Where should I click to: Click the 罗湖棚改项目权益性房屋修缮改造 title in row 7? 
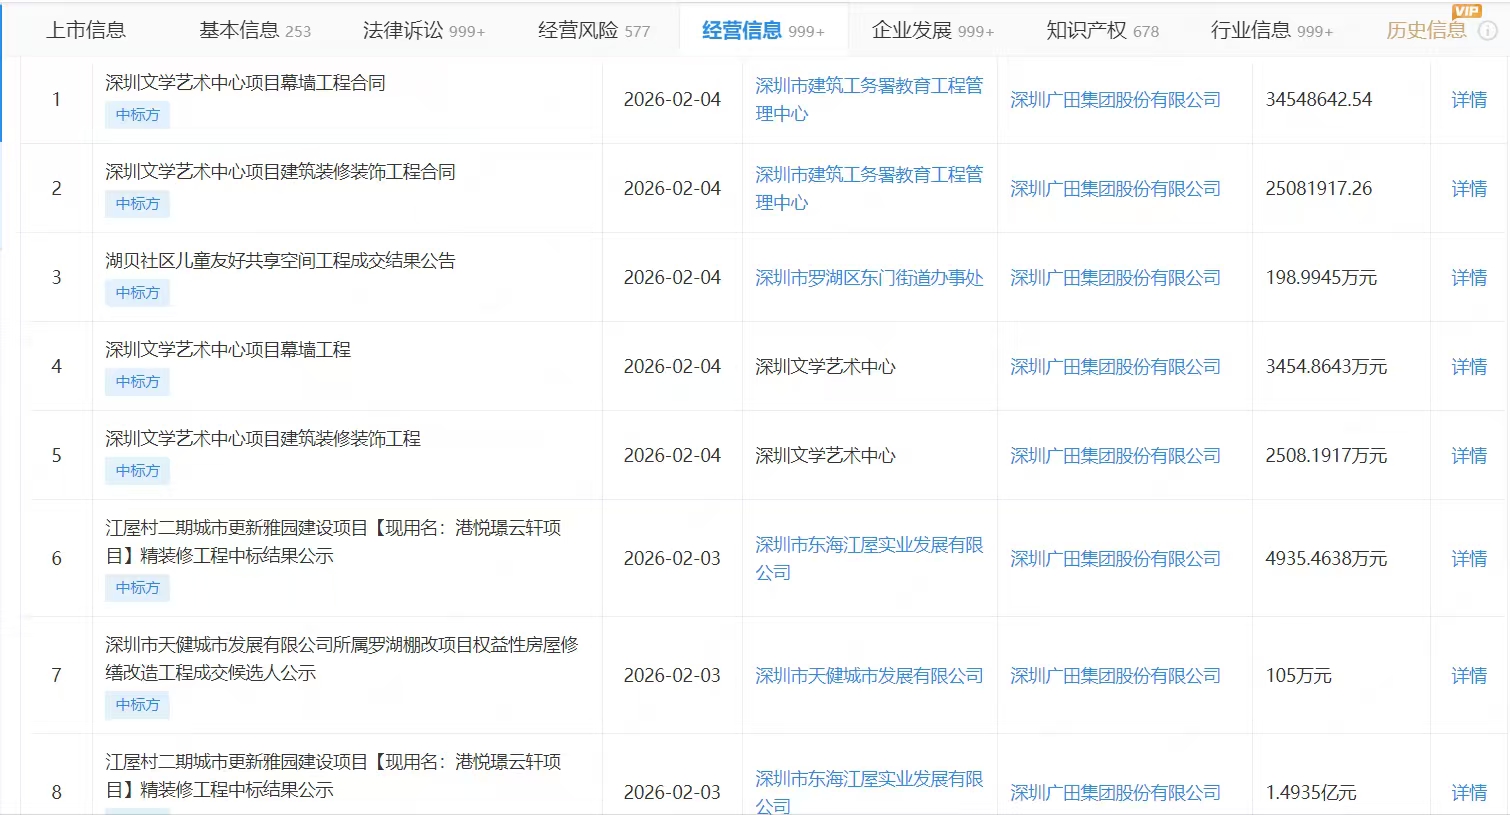342,658
